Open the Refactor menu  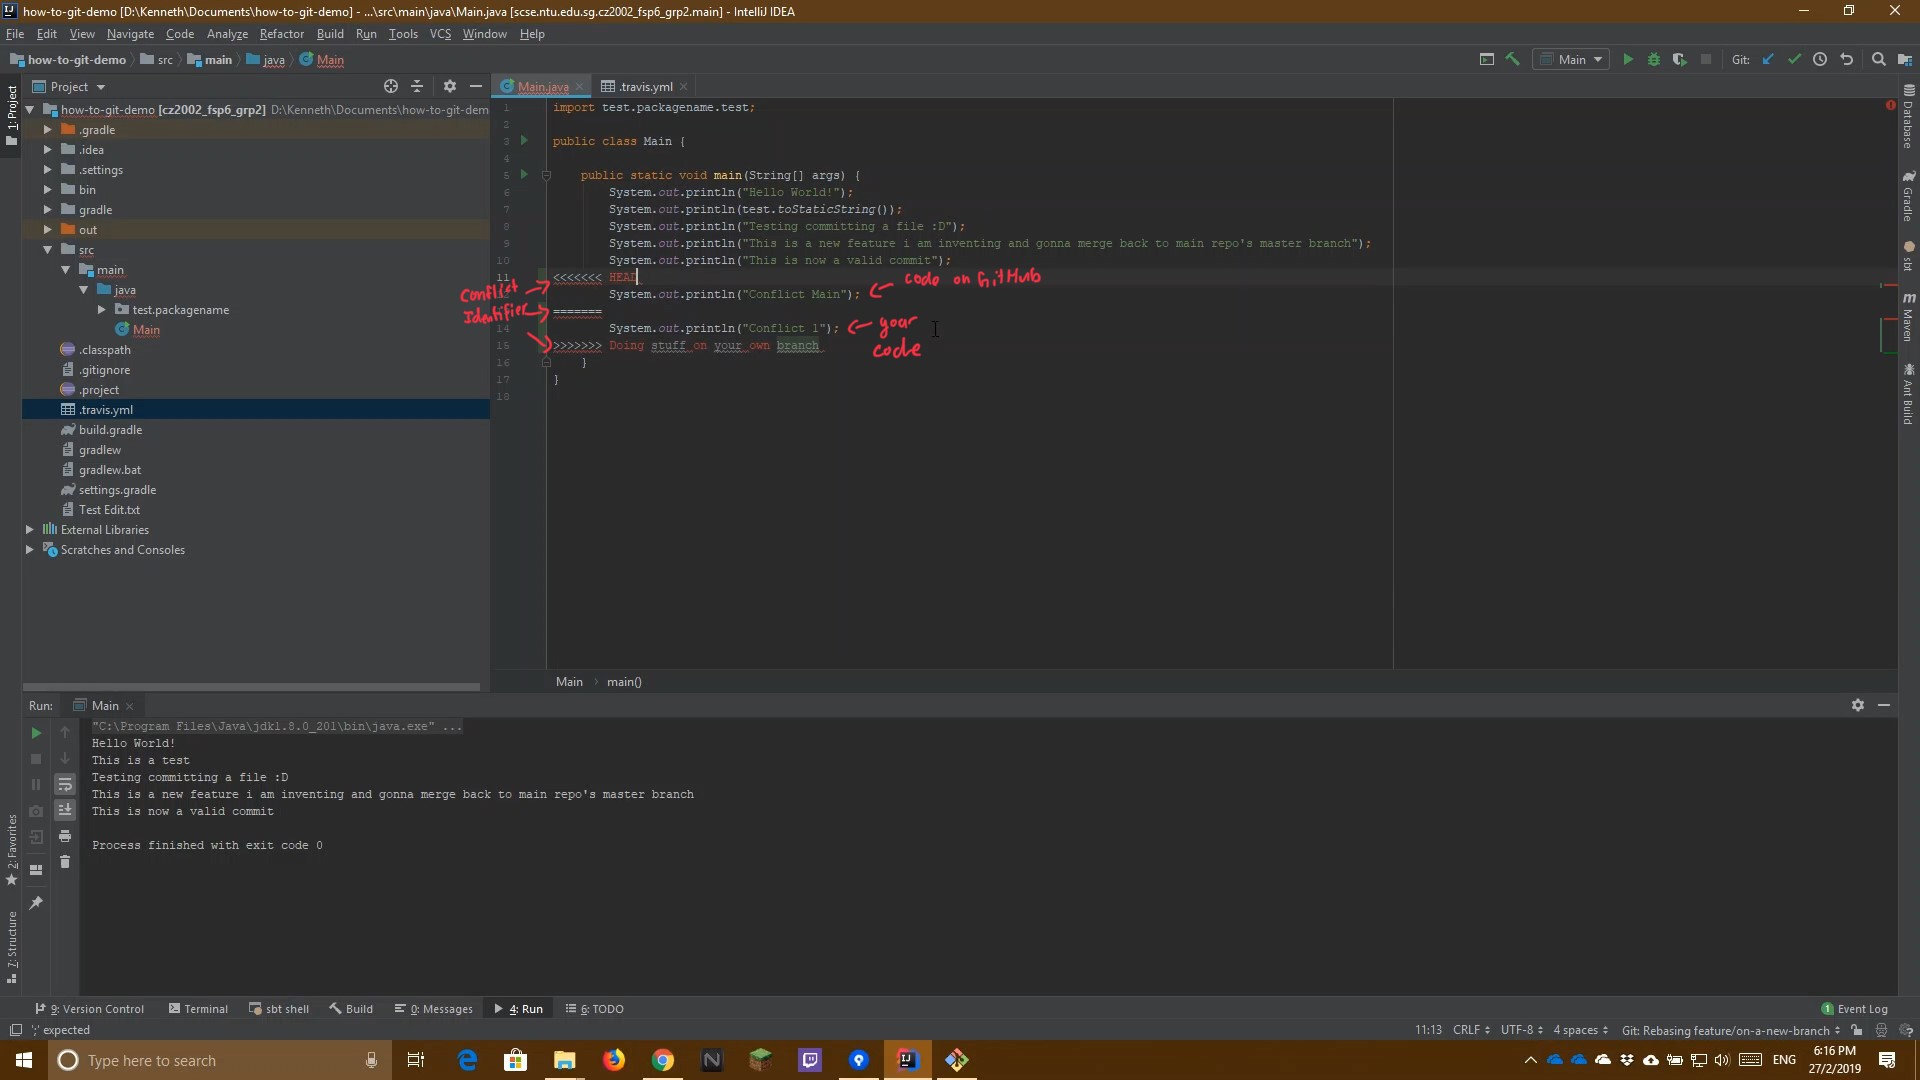click(x=281, y=34)
